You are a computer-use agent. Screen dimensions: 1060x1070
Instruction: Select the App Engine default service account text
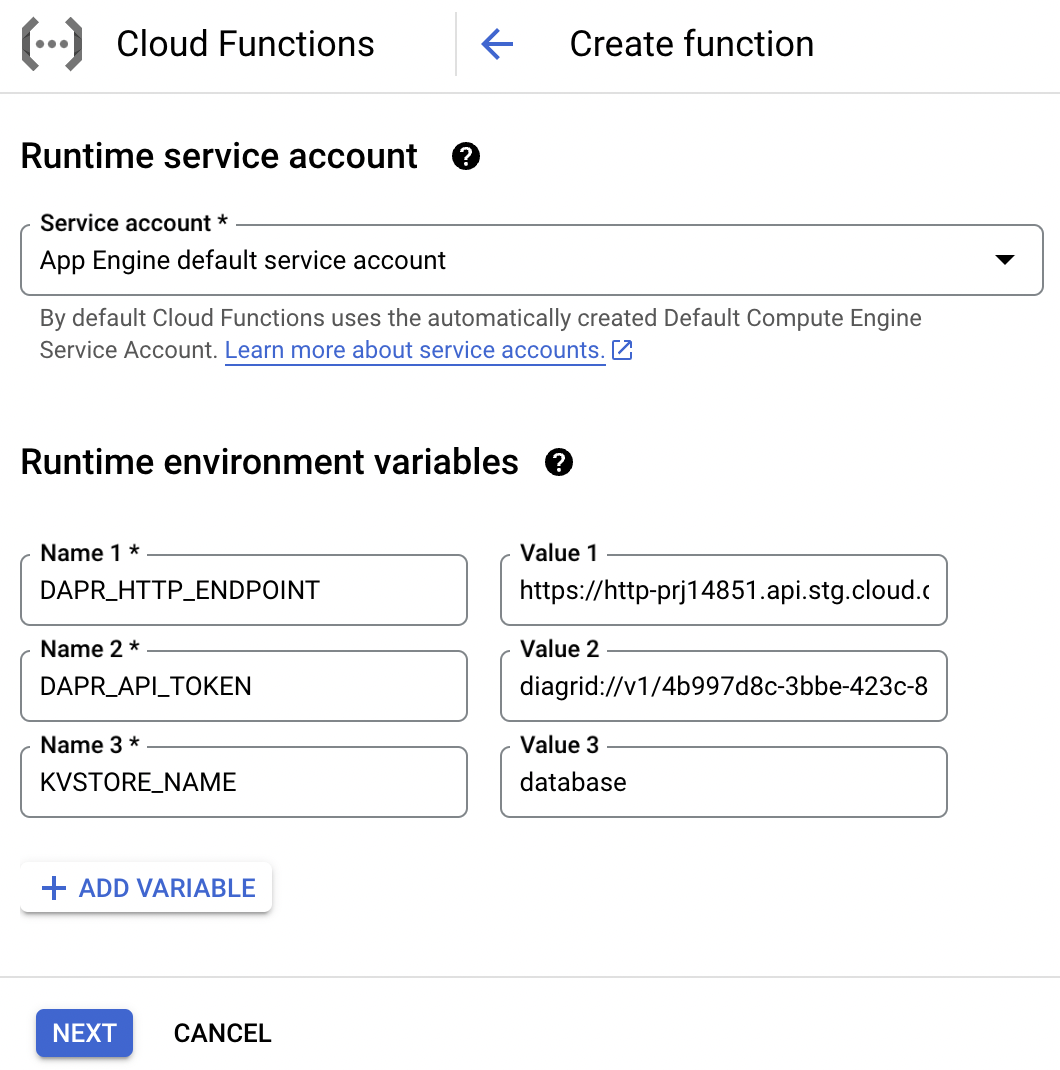243,261
